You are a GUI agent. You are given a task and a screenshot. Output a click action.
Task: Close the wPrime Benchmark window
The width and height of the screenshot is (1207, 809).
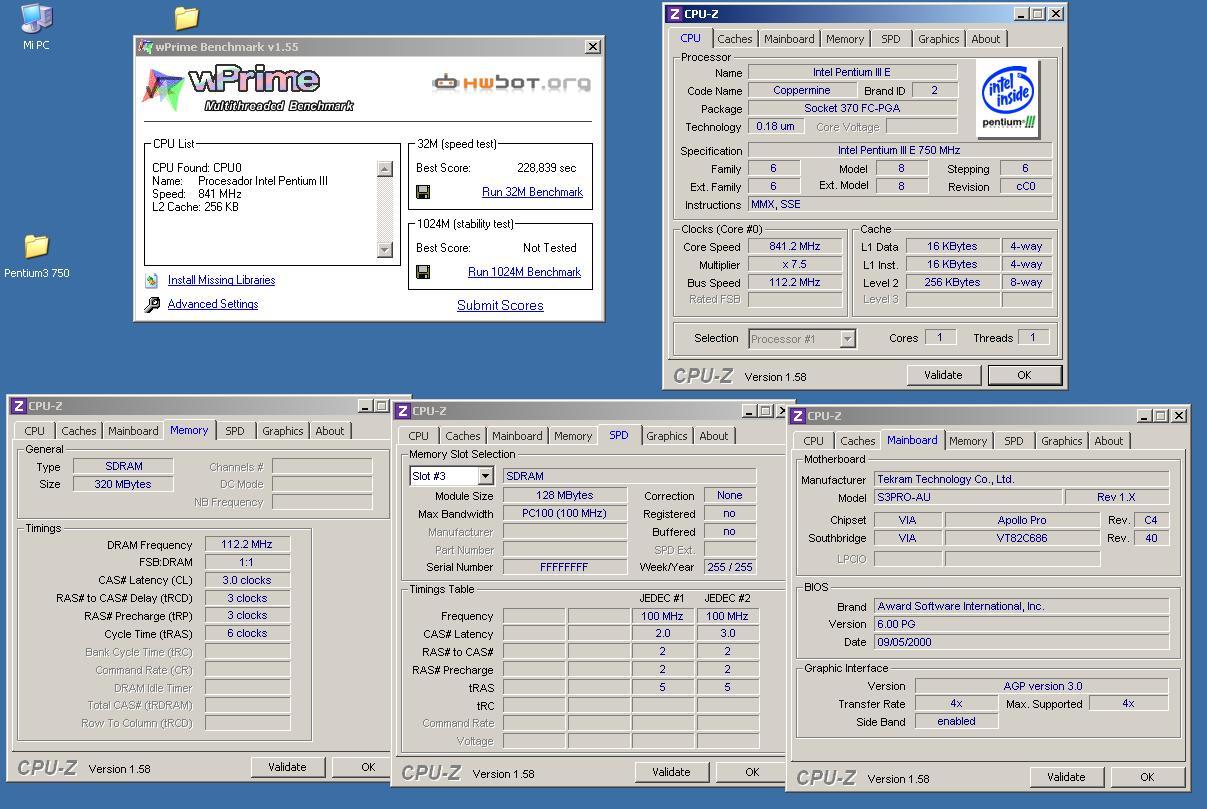click(x=593, y=47)
